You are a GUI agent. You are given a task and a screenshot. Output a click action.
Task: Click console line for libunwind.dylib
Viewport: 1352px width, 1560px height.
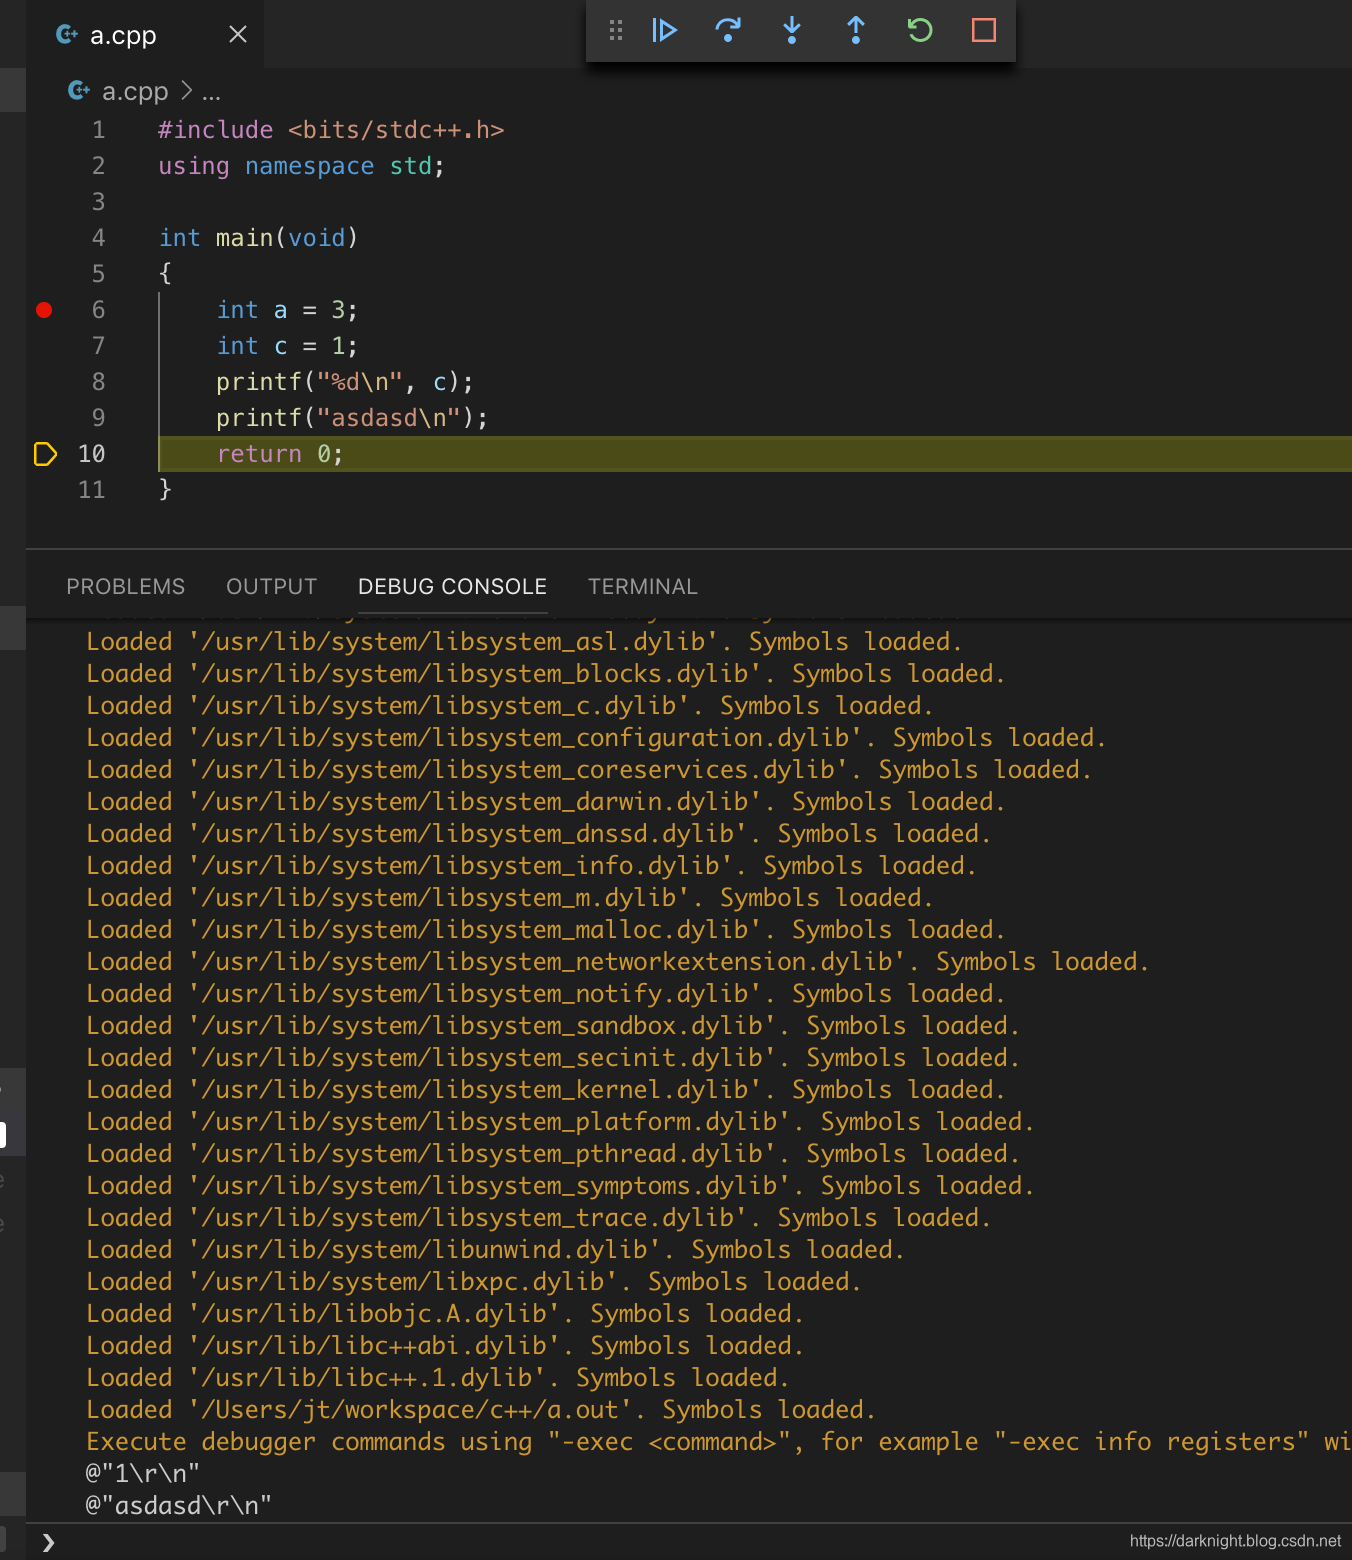496,1250
